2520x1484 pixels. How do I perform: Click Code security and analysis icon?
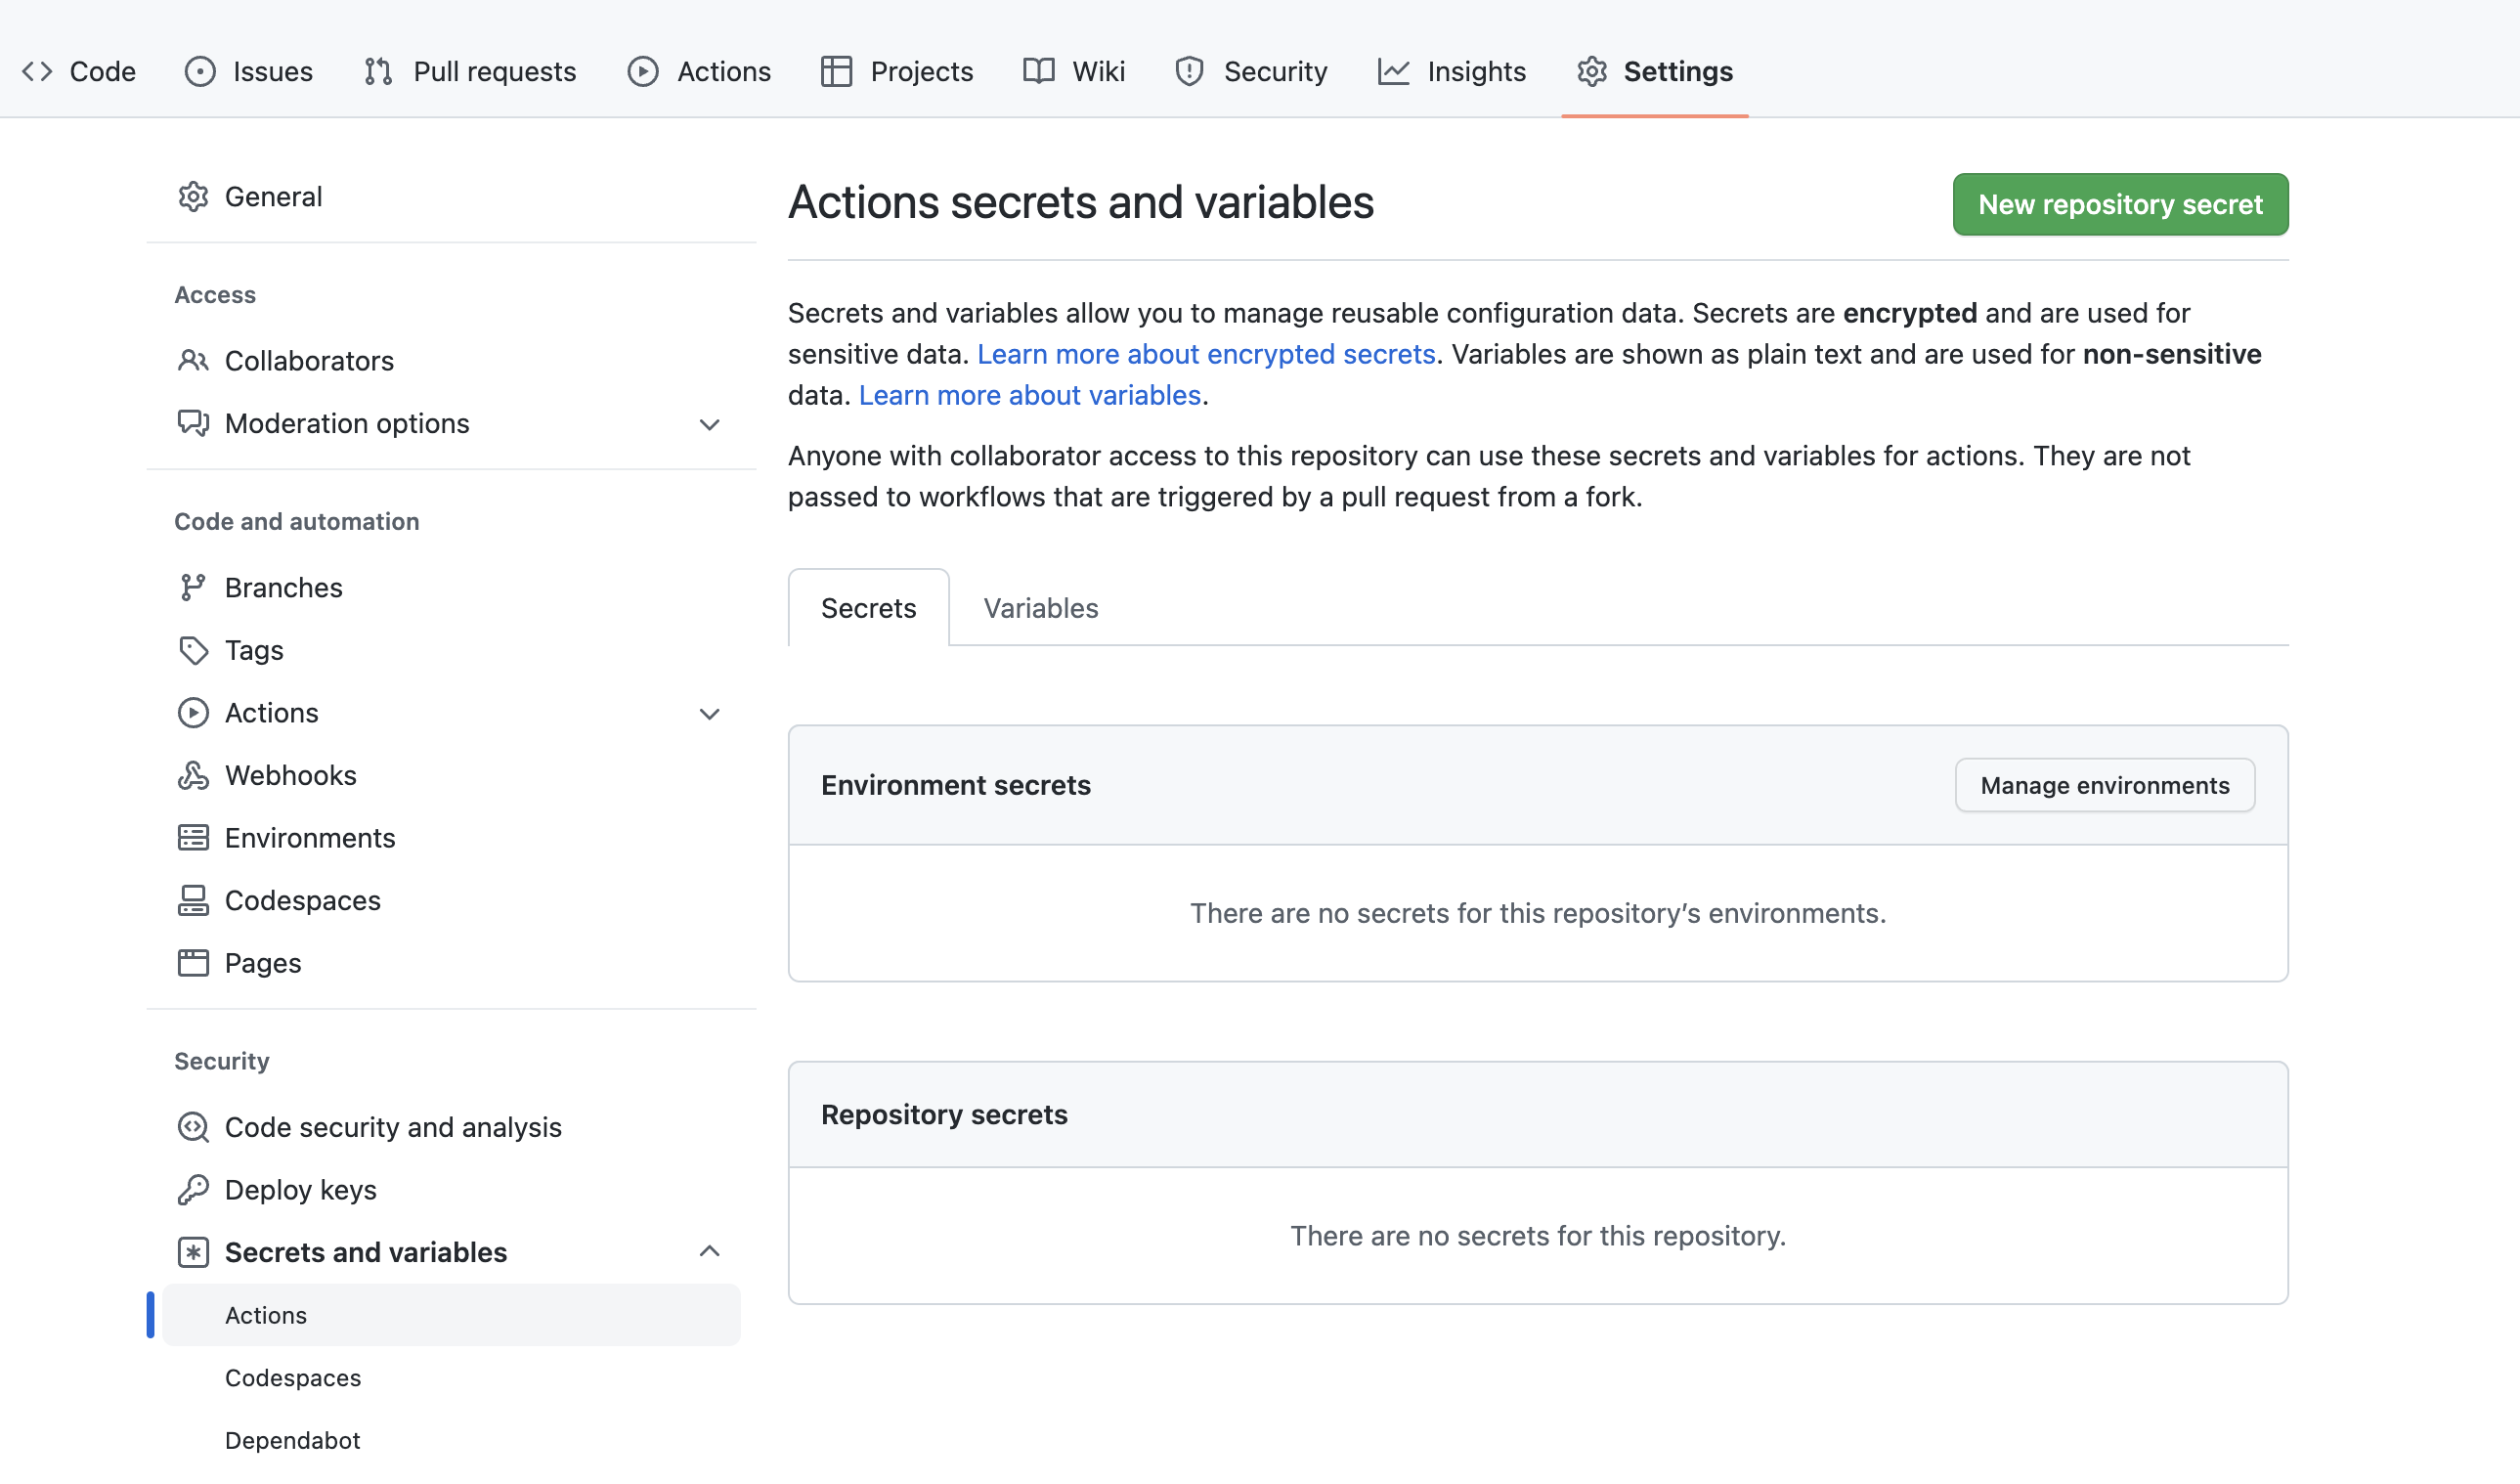tap(193, 1127)
